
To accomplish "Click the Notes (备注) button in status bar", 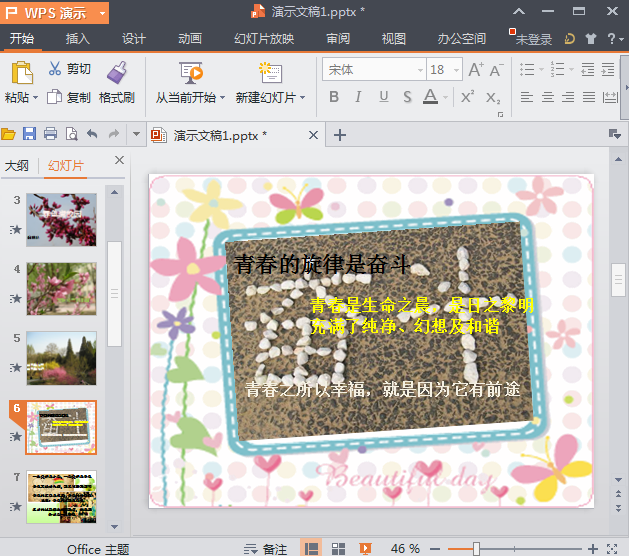I will coord(266,548).
